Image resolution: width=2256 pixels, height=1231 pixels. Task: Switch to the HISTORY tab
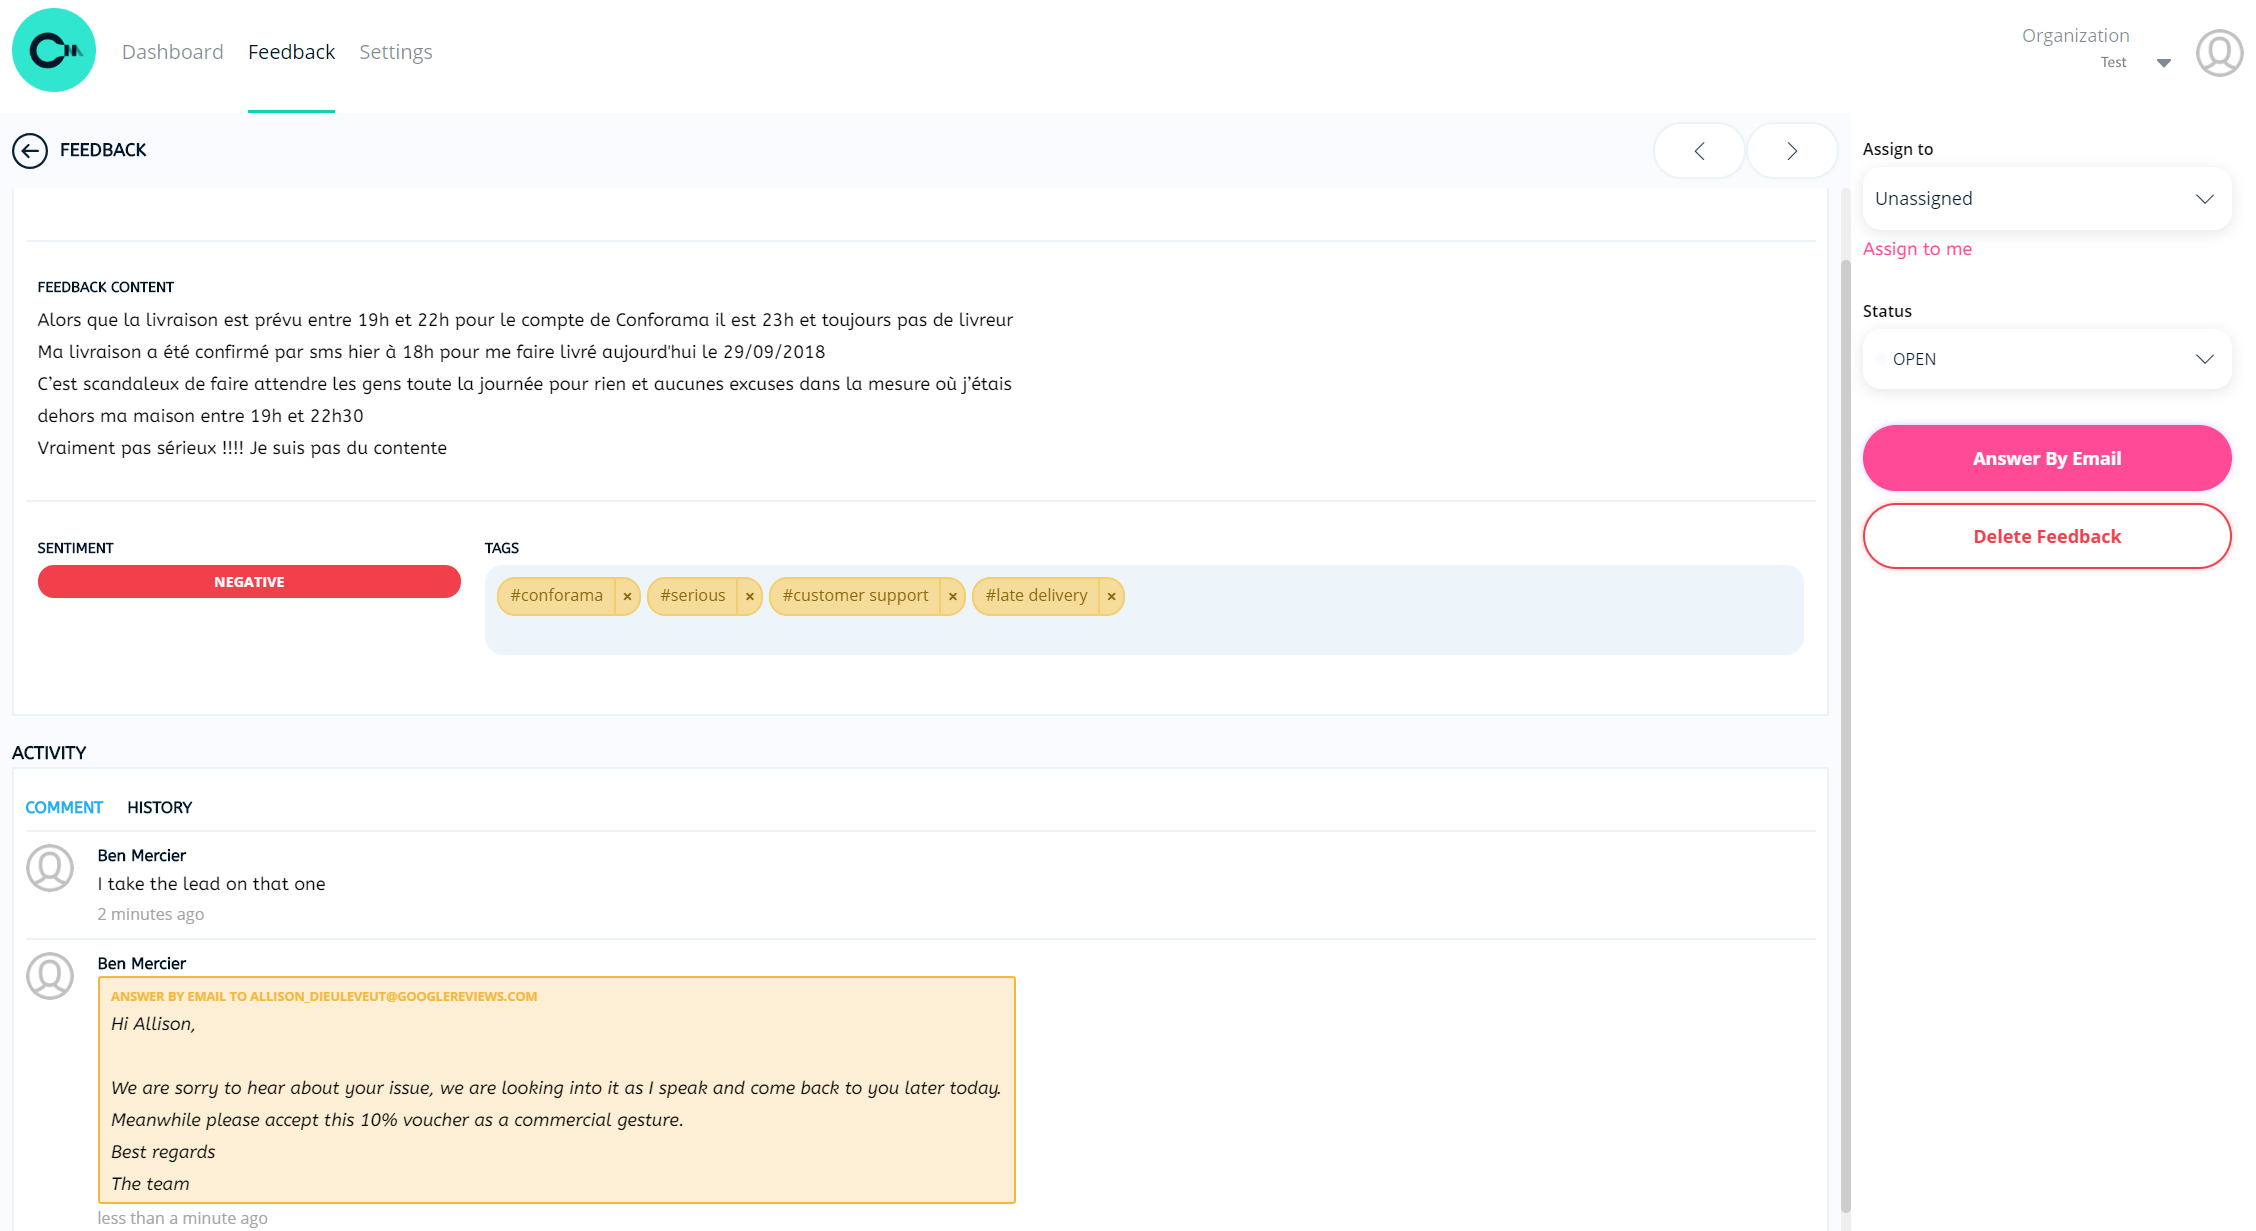tap(159, 807)
